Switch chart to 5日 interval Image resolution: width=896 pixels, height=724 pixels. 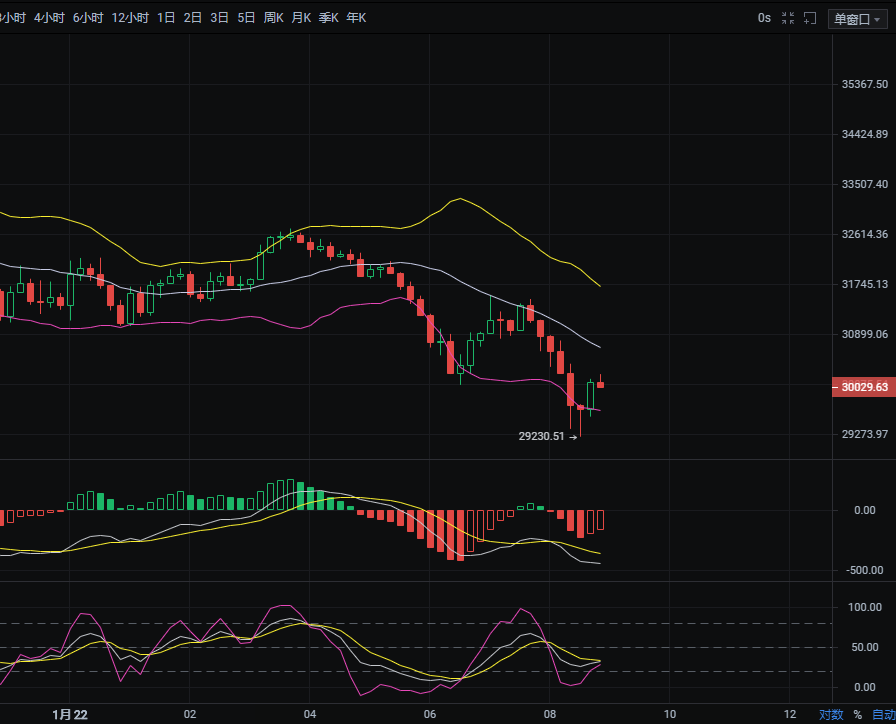tap(246, 18)
